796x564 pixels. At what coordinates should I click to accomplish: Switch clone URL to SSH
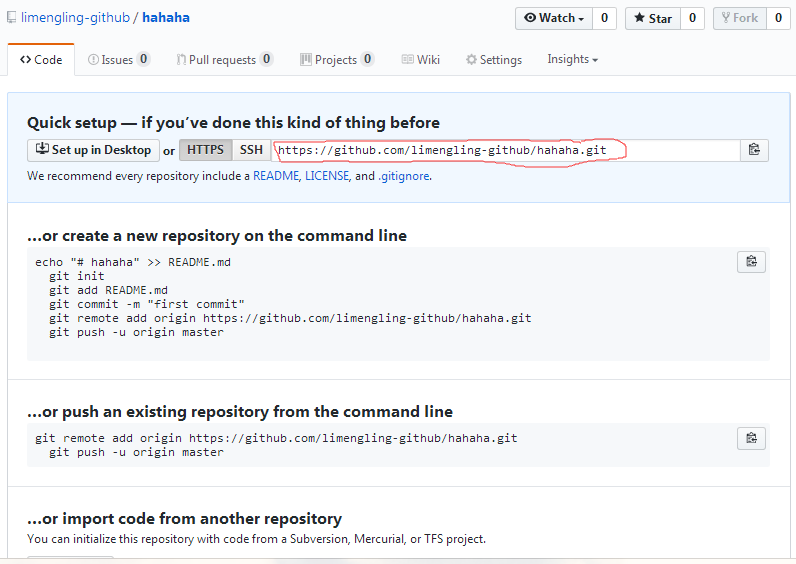pyautogui.click(x=251, y=150)
